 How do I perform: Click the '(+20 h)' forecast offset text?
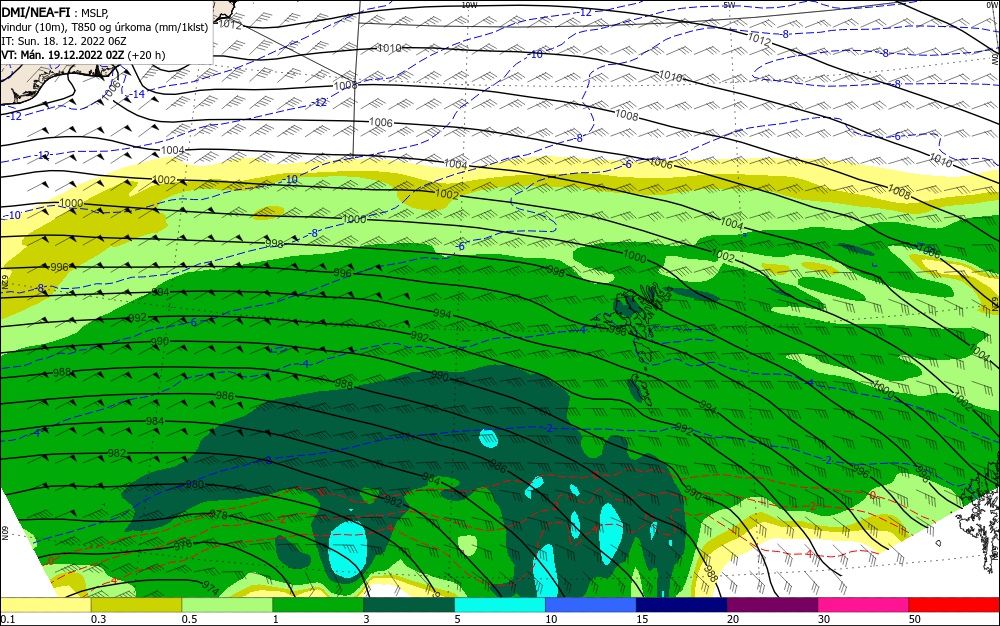click(x=147, y=55)
